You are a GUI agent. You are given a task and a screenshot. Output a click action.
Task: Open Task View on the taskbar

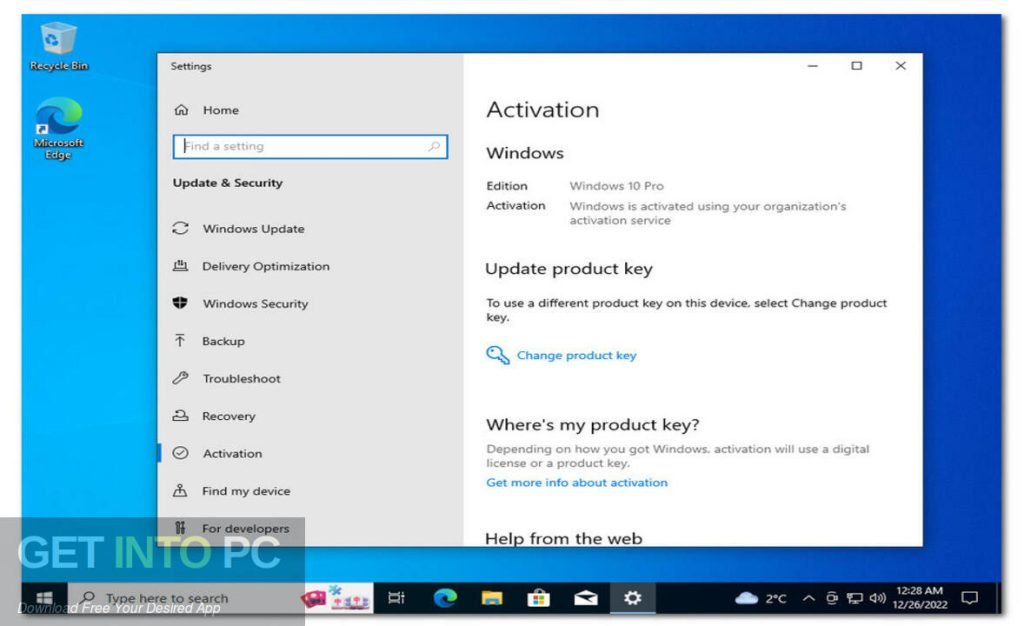click(396, 597)
